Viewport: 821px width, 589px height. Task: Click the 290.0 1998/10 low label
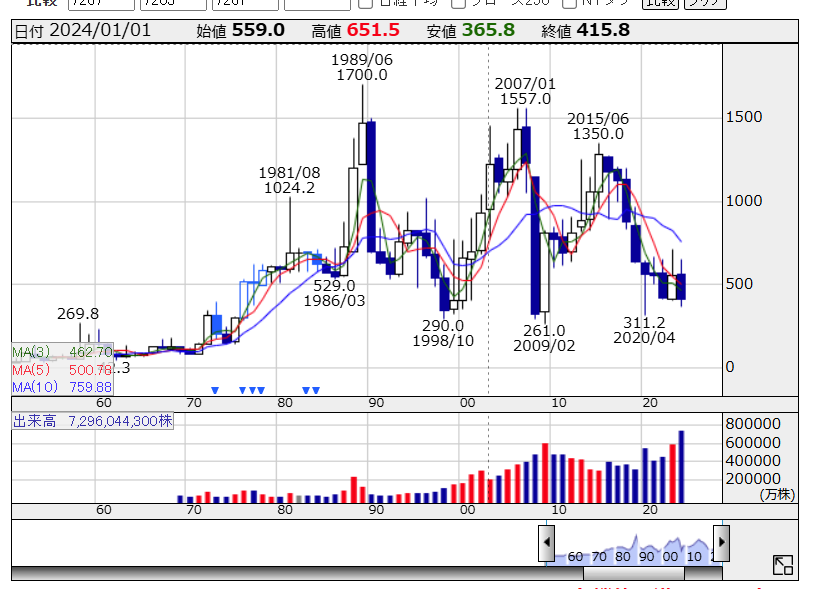coord(443,333)
